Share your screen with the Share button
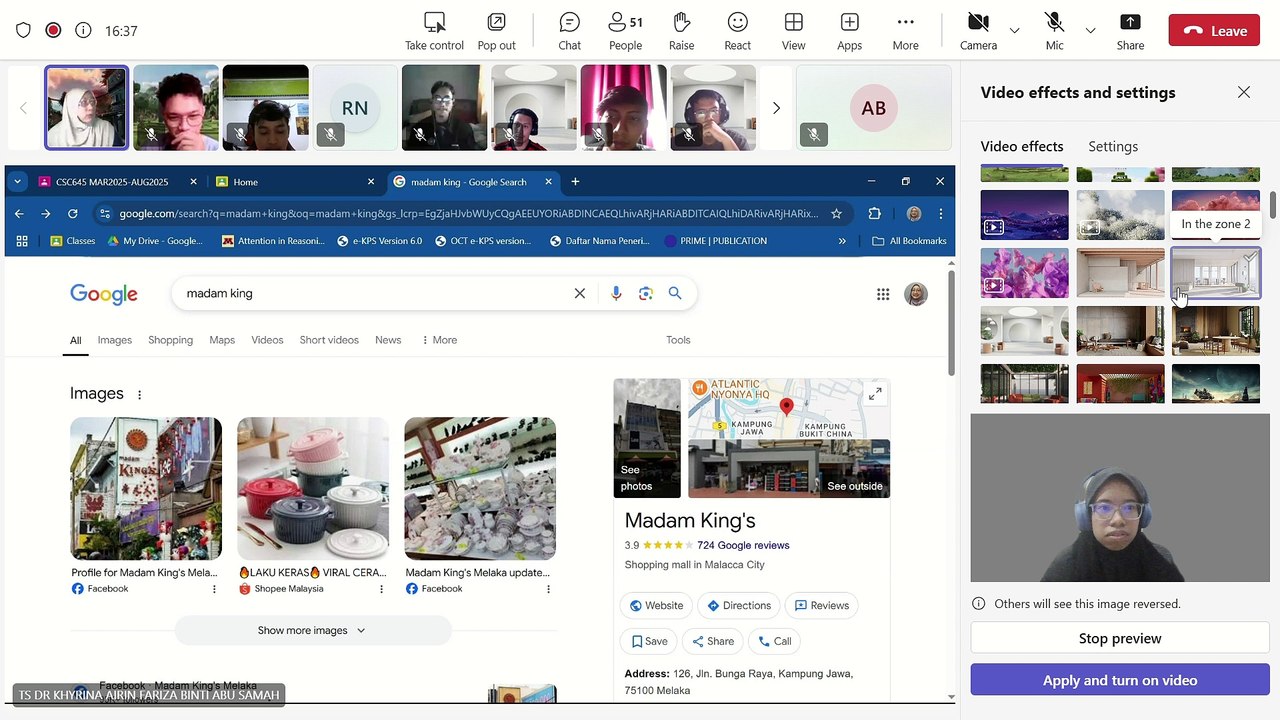 coord(1130,31)
